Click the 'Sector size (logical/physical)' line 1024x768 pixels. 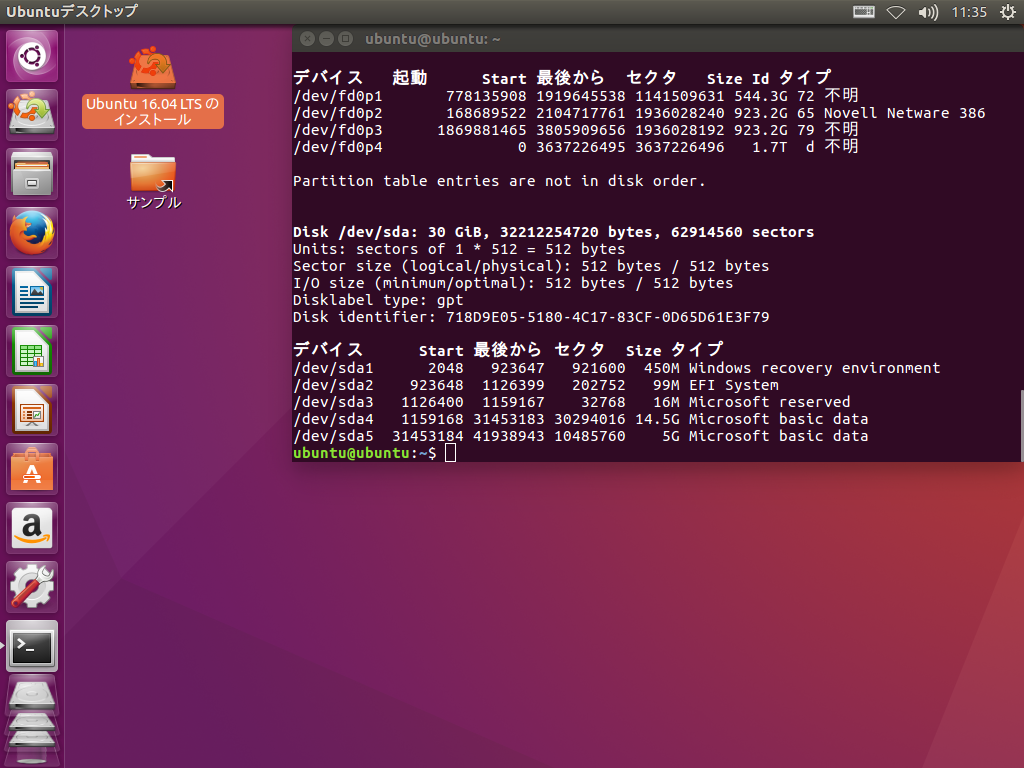(531, 266)
